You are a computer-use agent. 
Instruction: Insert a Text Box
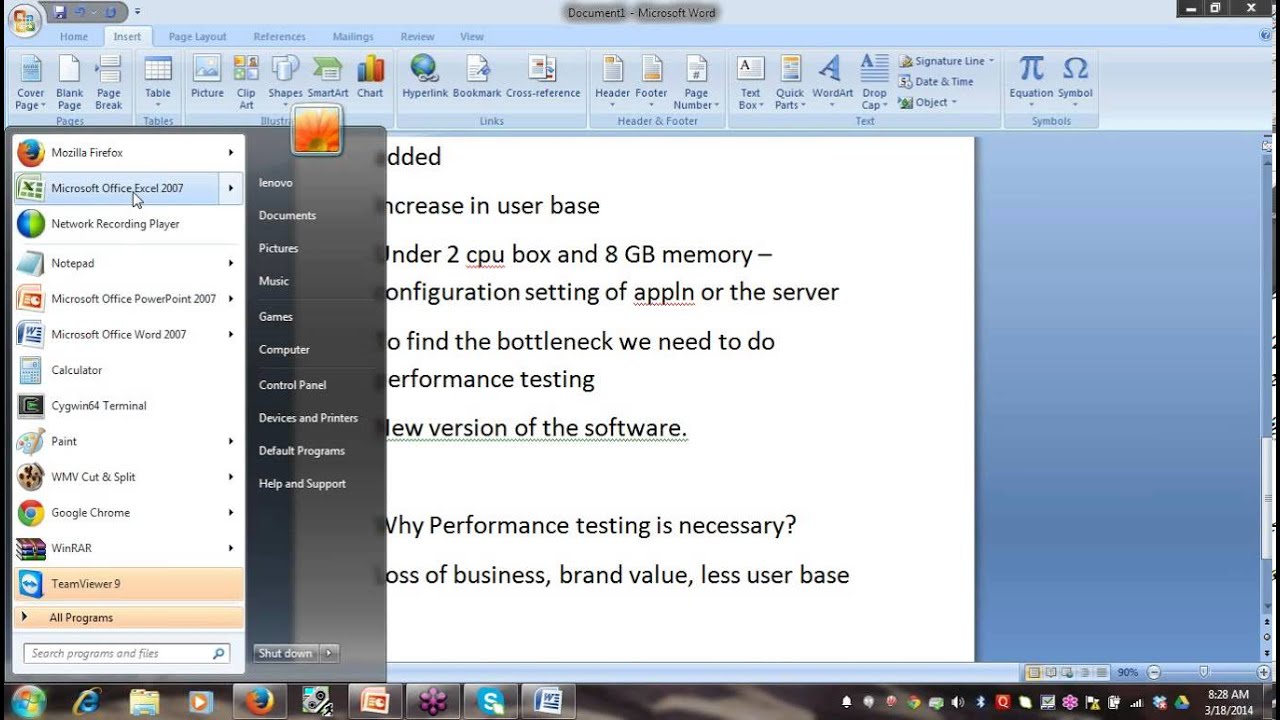750,83
